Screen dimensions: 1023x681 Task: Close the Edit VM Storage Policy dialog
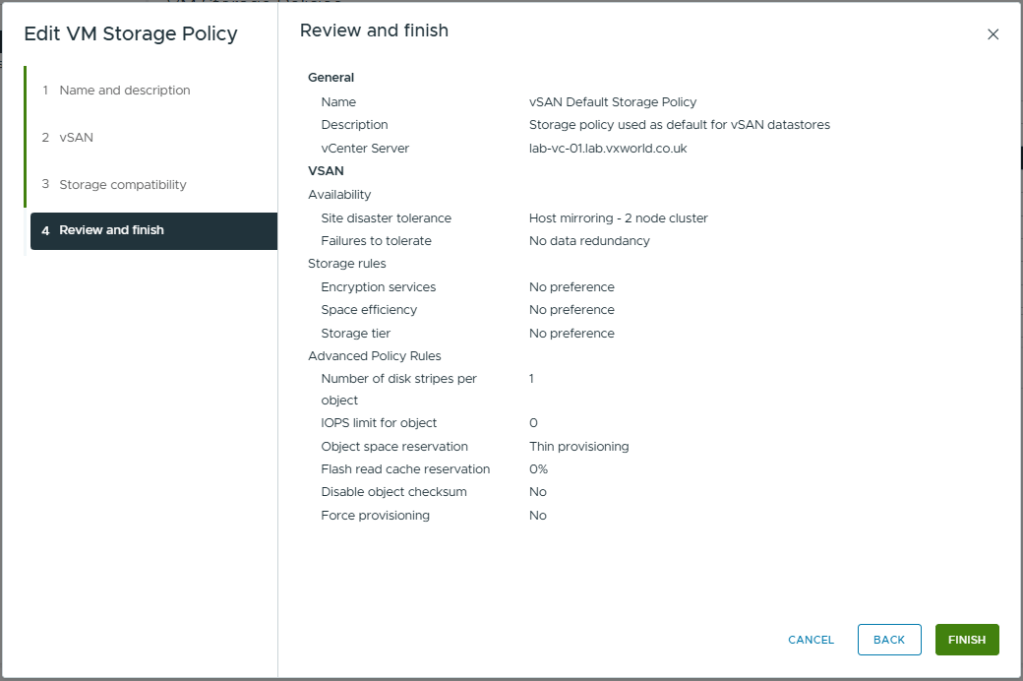[x=993, y=34]
